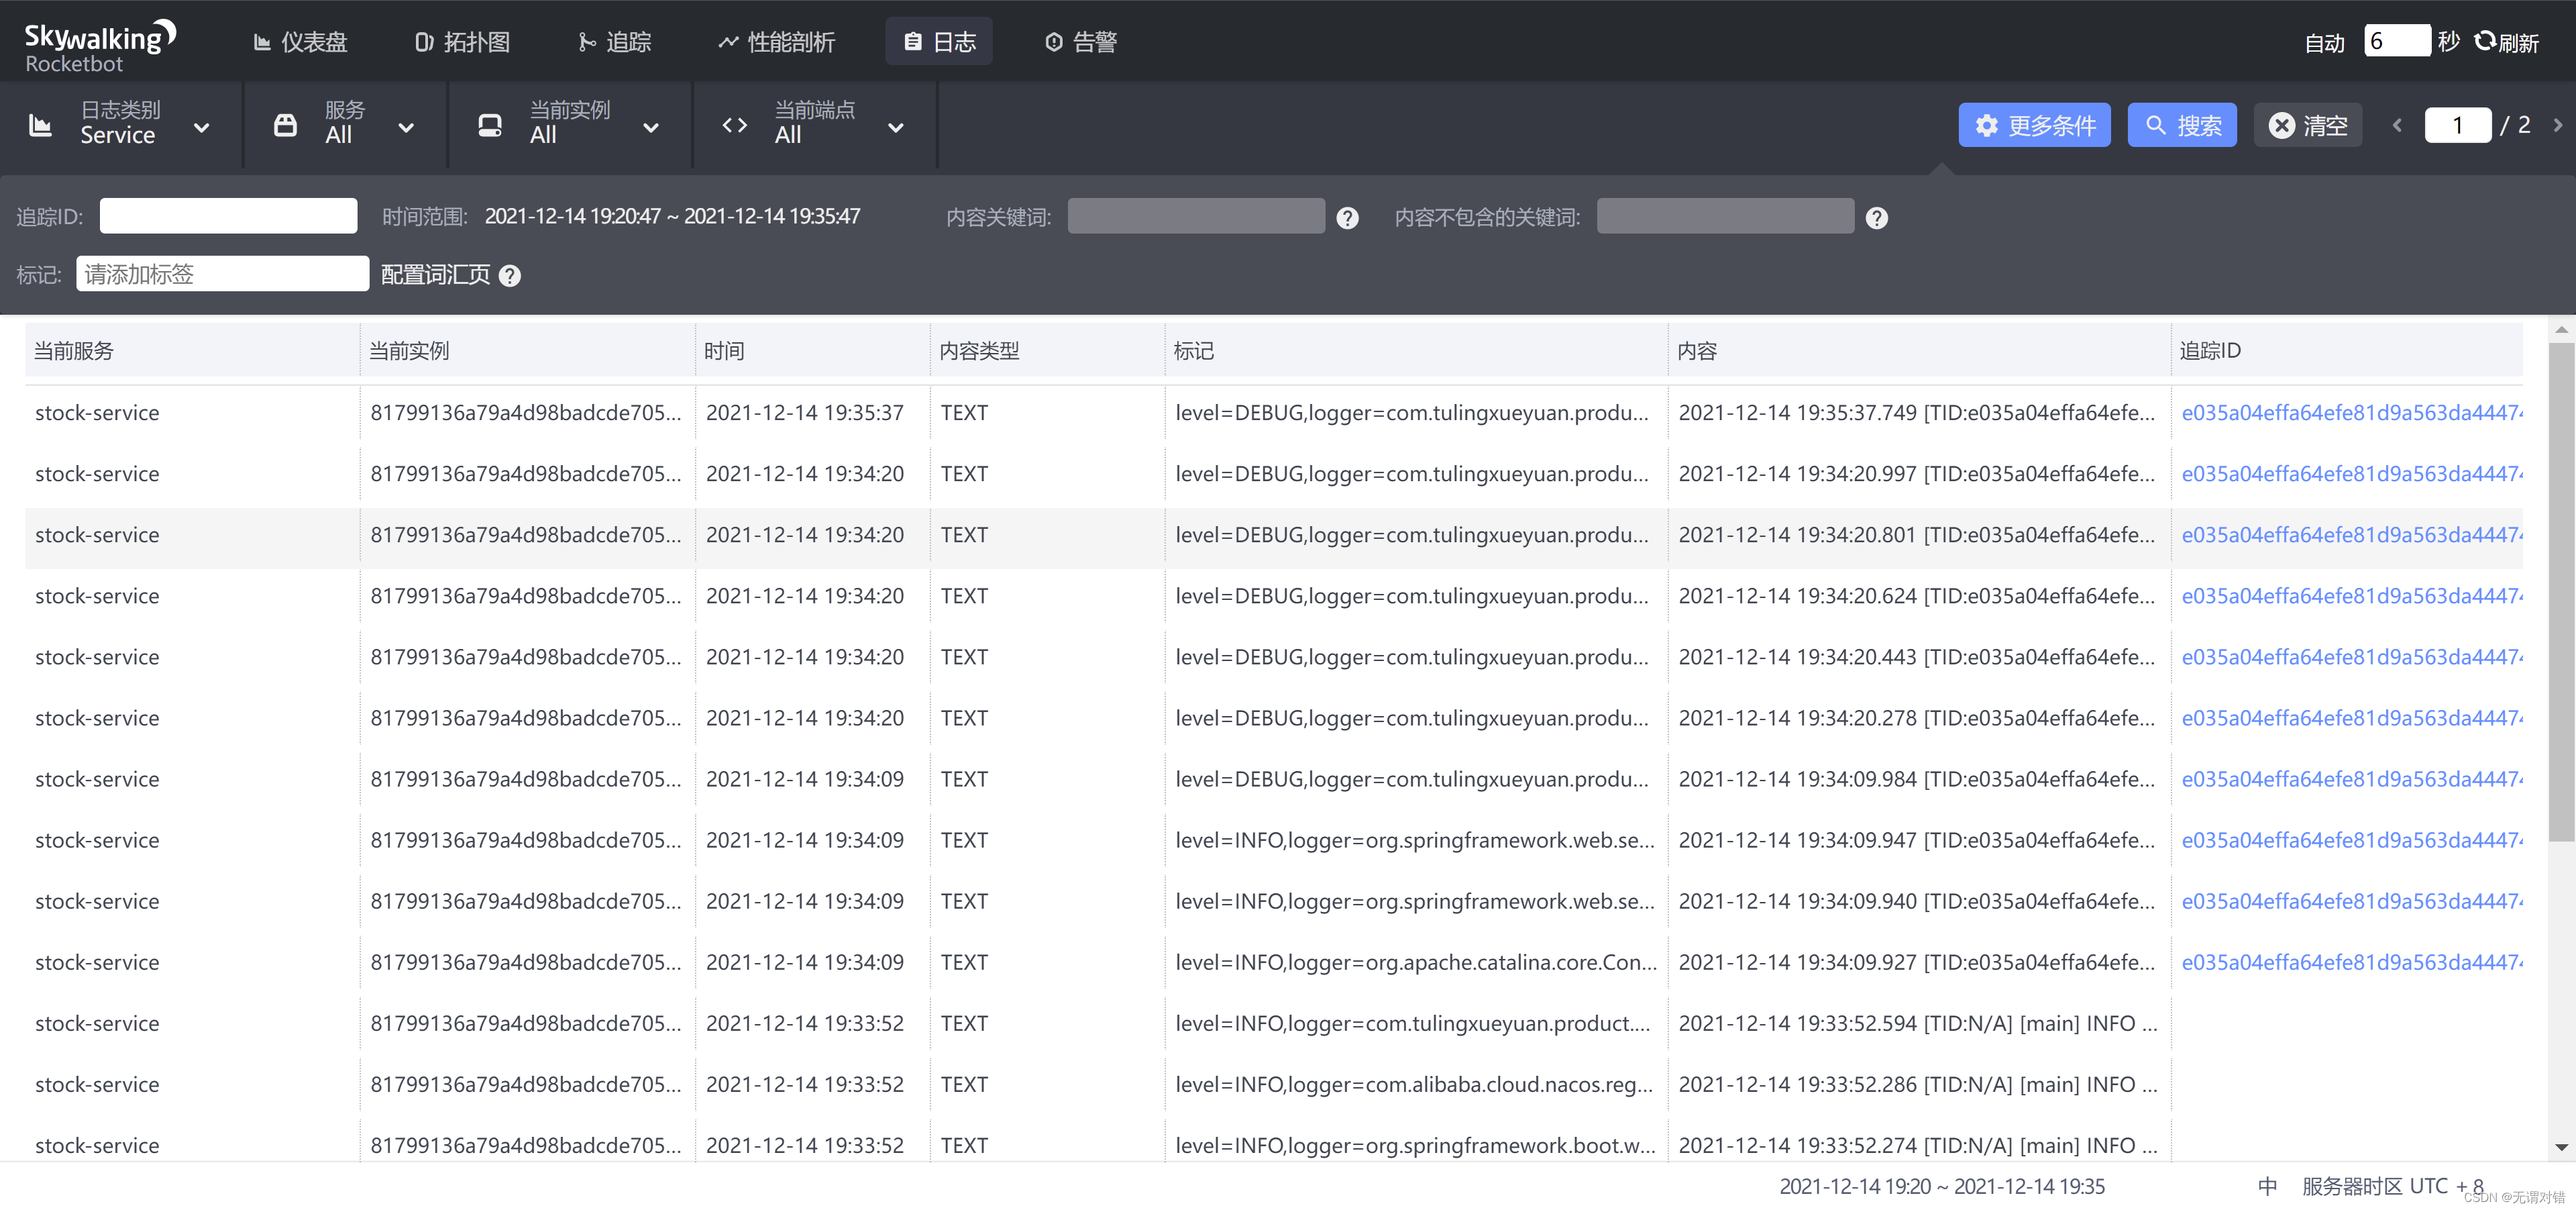Focus the refresh seconds input
The height and width of the screenshot is (1210, 2576).
[x=2397, y=41]
